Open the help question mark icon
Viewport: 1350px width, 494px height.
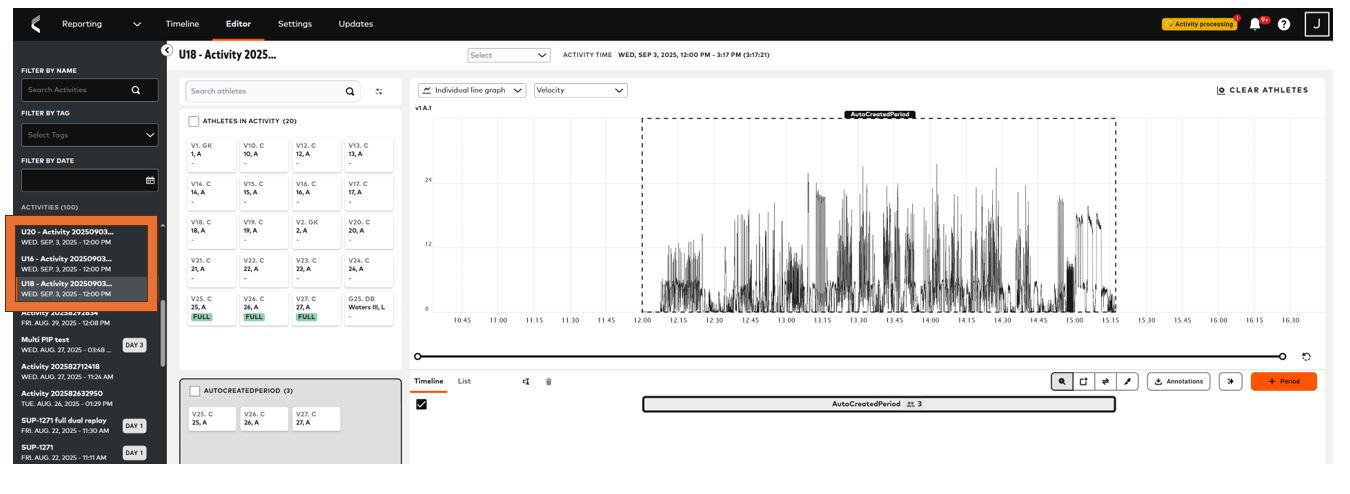point(1284,24)
